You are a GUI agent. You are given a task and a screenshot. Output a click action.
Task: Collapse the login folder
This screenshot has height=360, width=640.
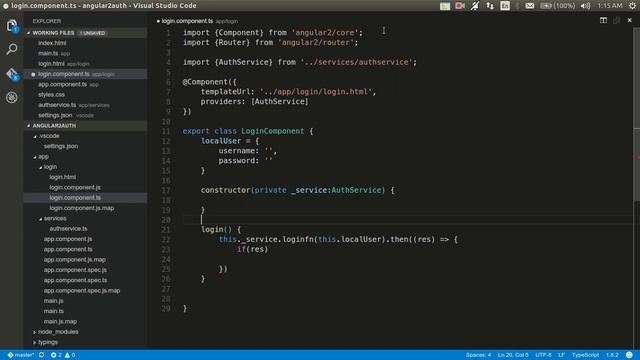click(50, 167)
